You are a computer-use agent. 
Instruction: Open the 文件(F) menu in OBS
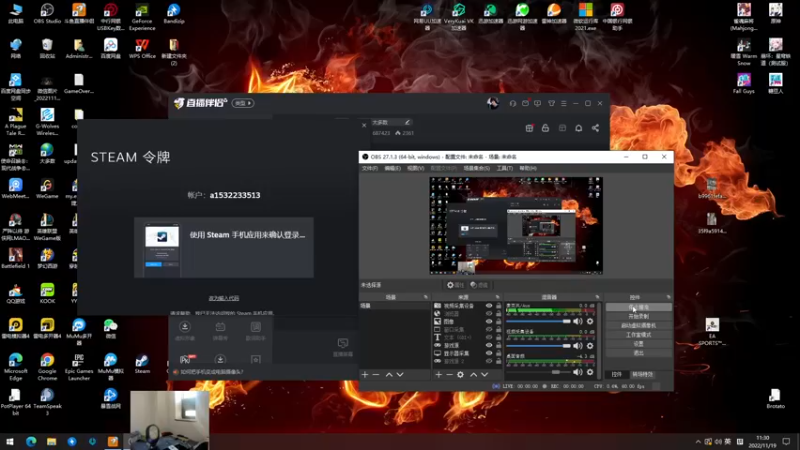tap(370, 168)
